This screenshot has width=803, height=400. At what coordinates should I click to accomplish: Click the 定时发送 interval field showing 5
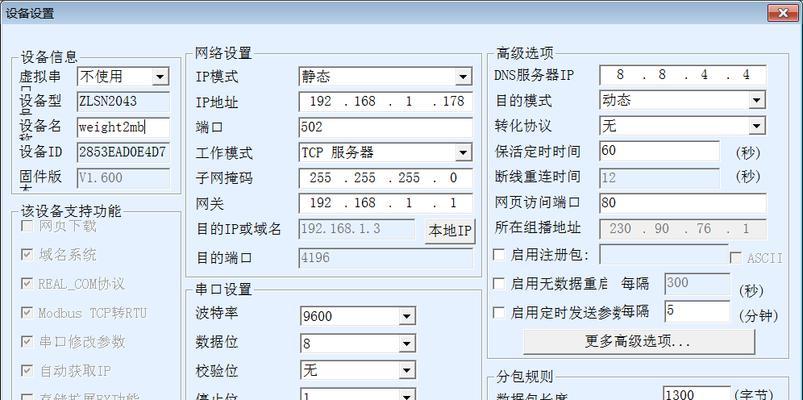click(697, 311)
